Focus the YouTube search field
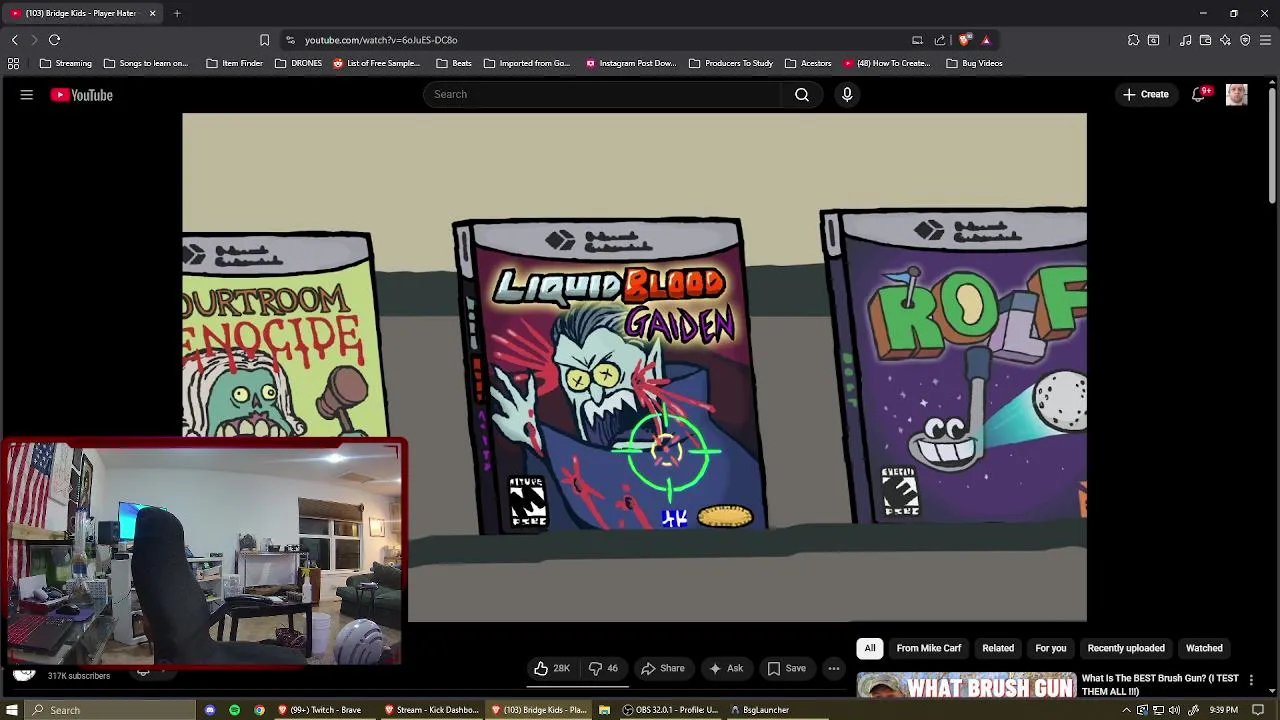1280x720 pixels. (x=603, y=94)
